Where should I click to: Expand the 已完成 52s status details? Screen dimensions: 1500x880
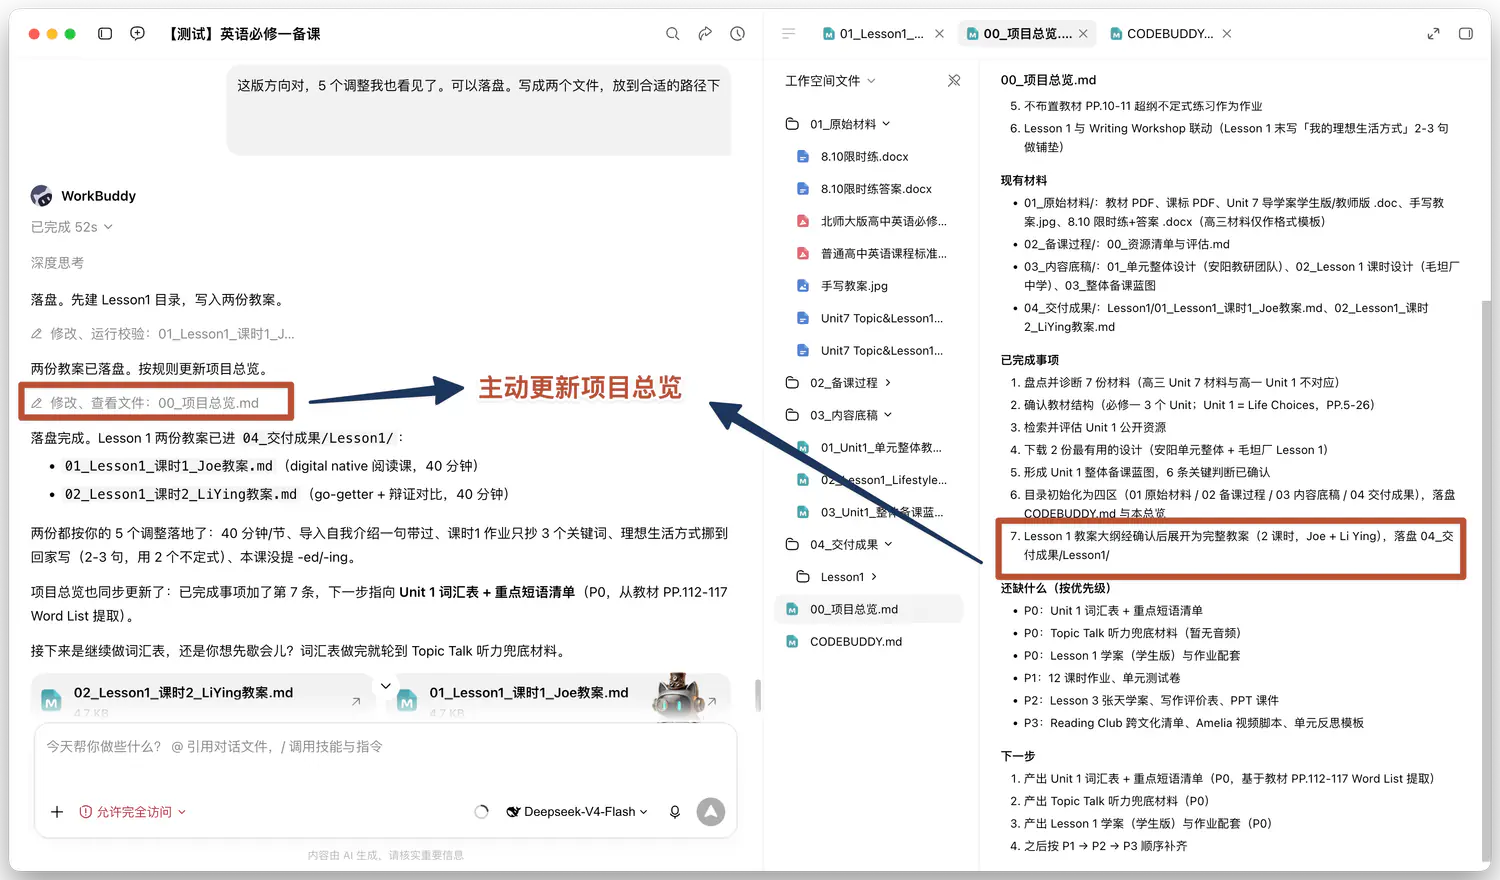coord(72,227)
